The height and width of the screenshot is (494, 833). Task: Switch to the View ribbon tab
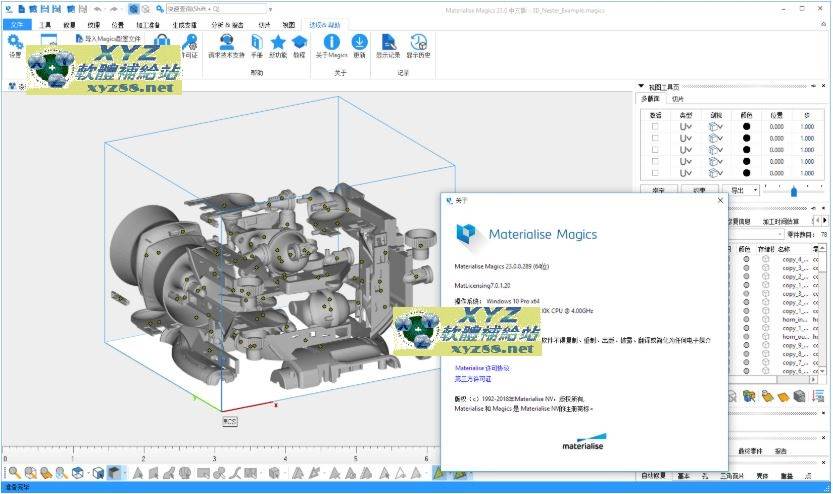pyautogui.click(x=288, y=25)
